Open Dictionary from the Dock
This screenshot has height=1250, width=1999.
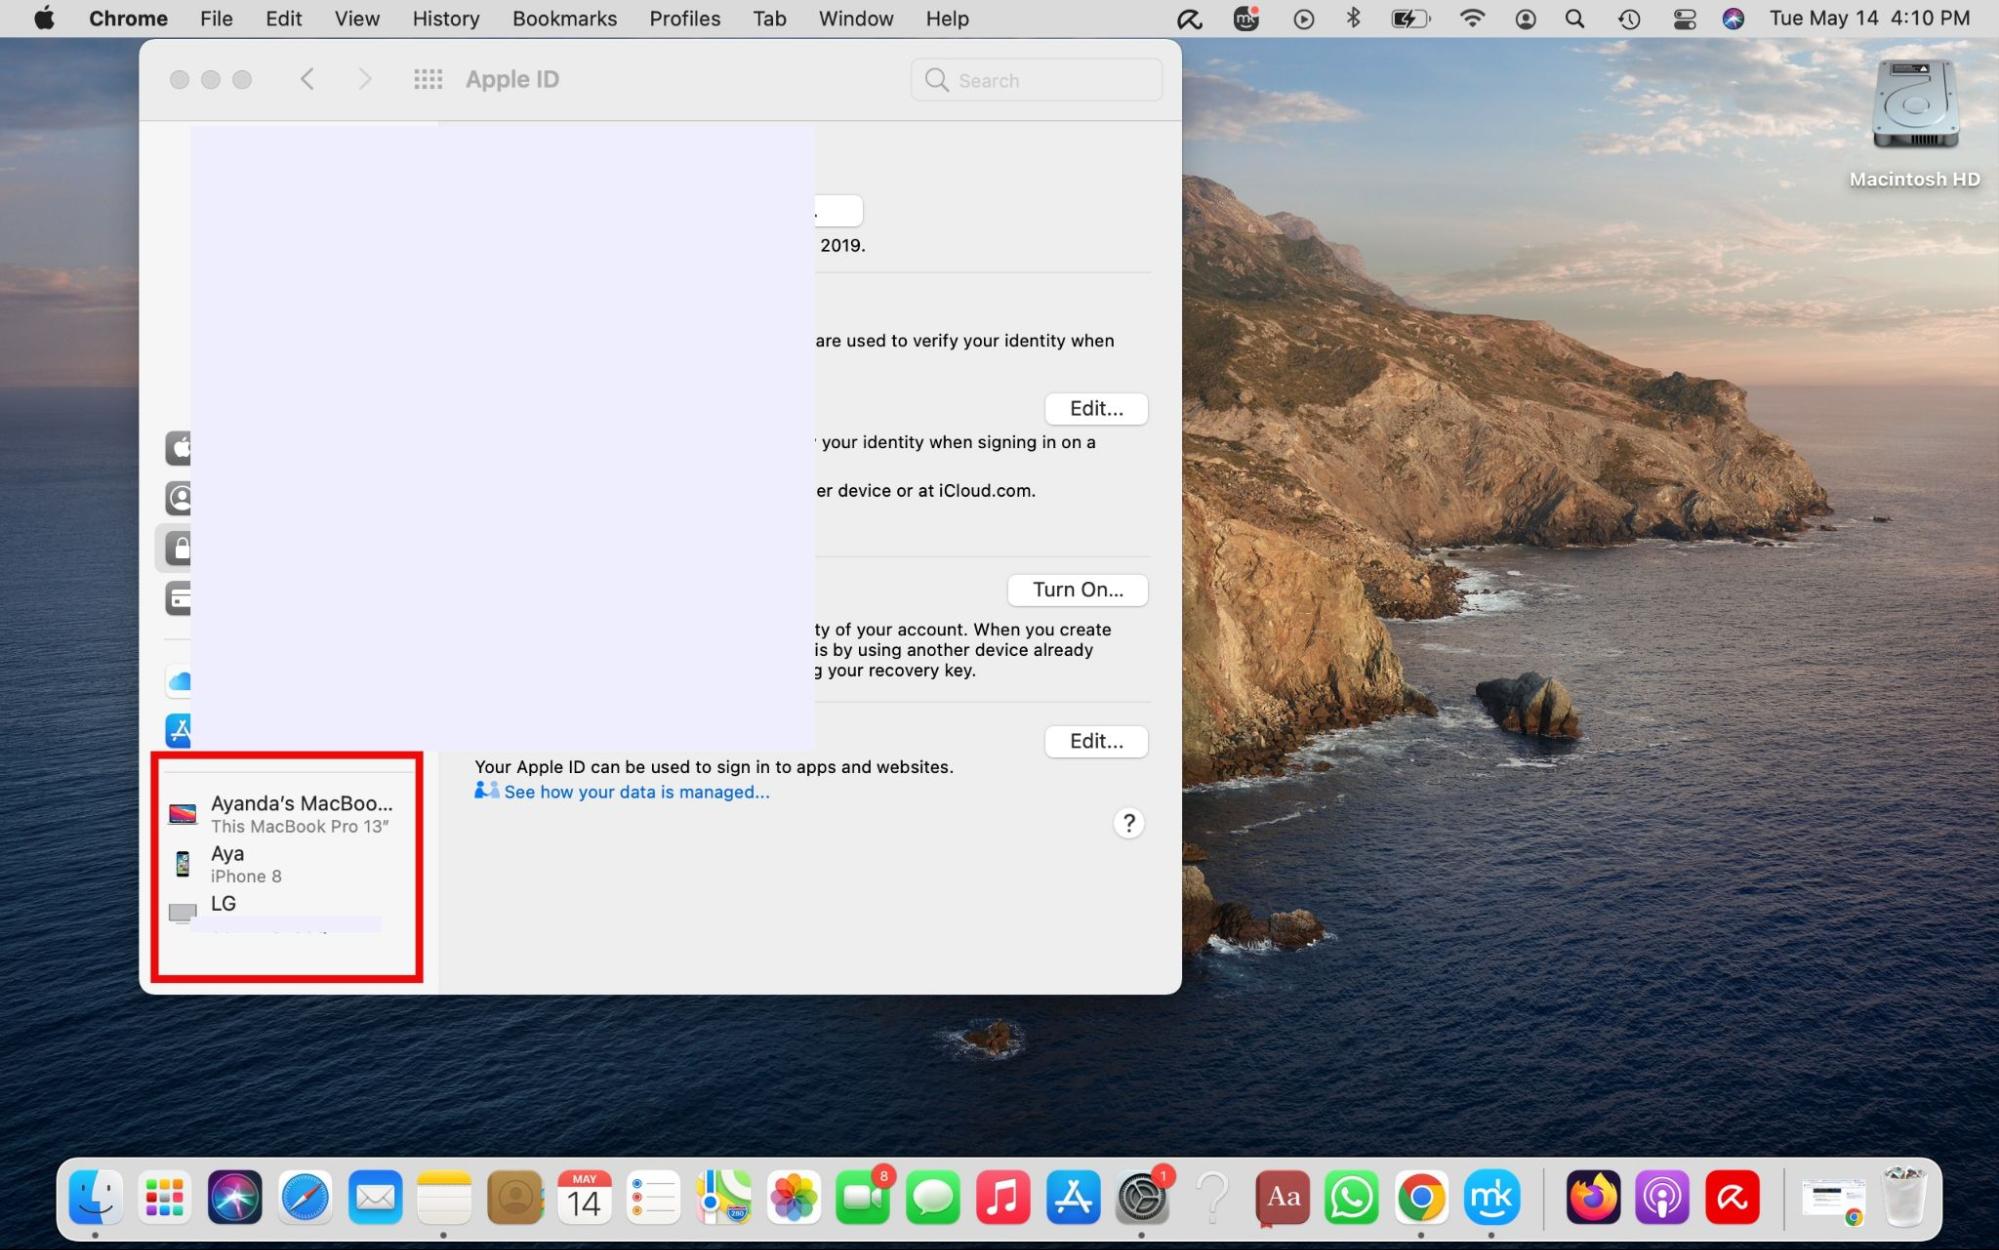coord(1282,1197)
